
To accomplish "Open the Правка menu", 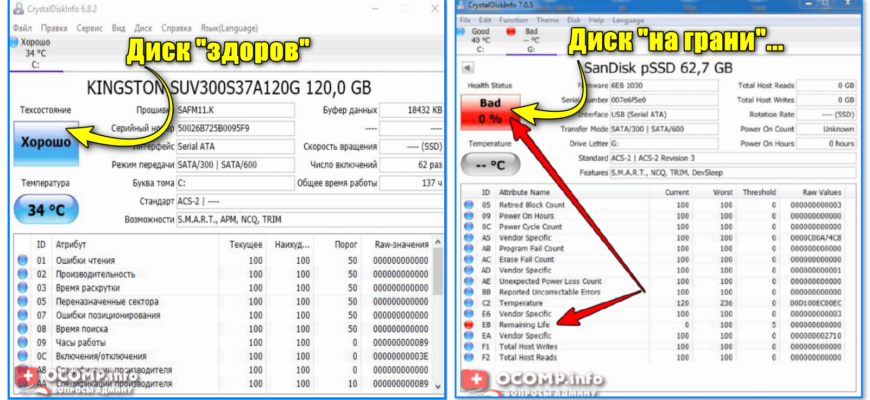I will [54, 28].
